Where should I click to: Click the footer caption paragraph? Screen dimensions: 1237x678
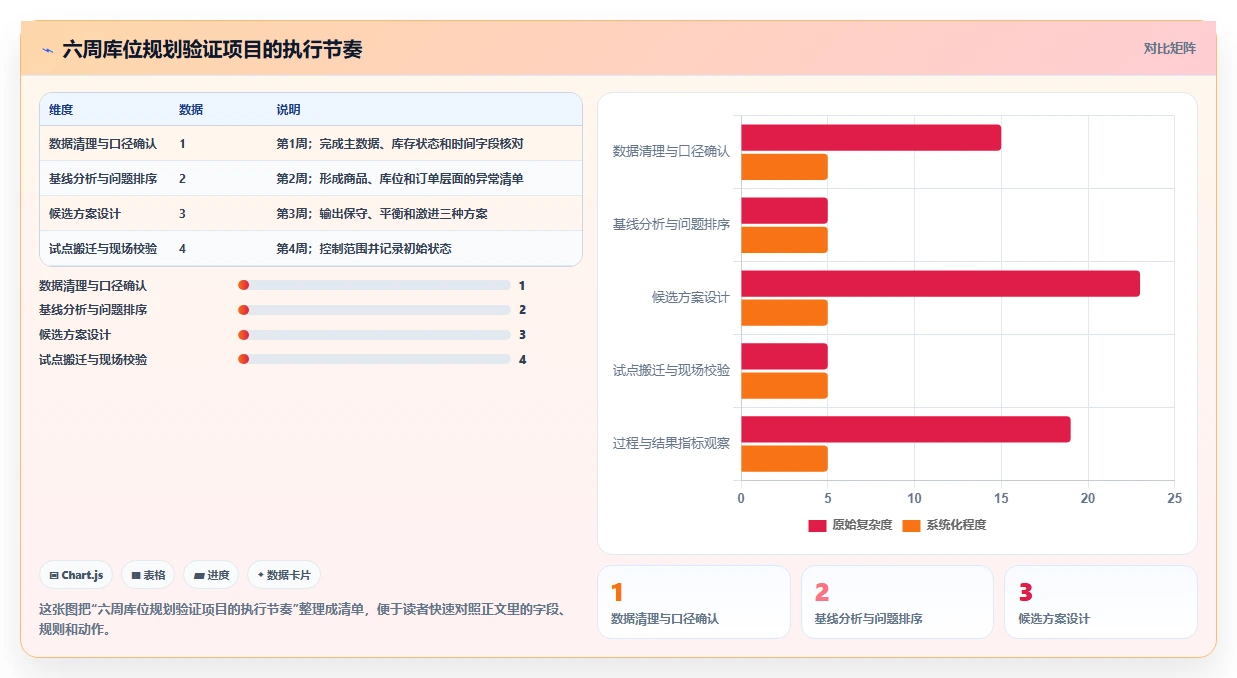click(304, 619)
